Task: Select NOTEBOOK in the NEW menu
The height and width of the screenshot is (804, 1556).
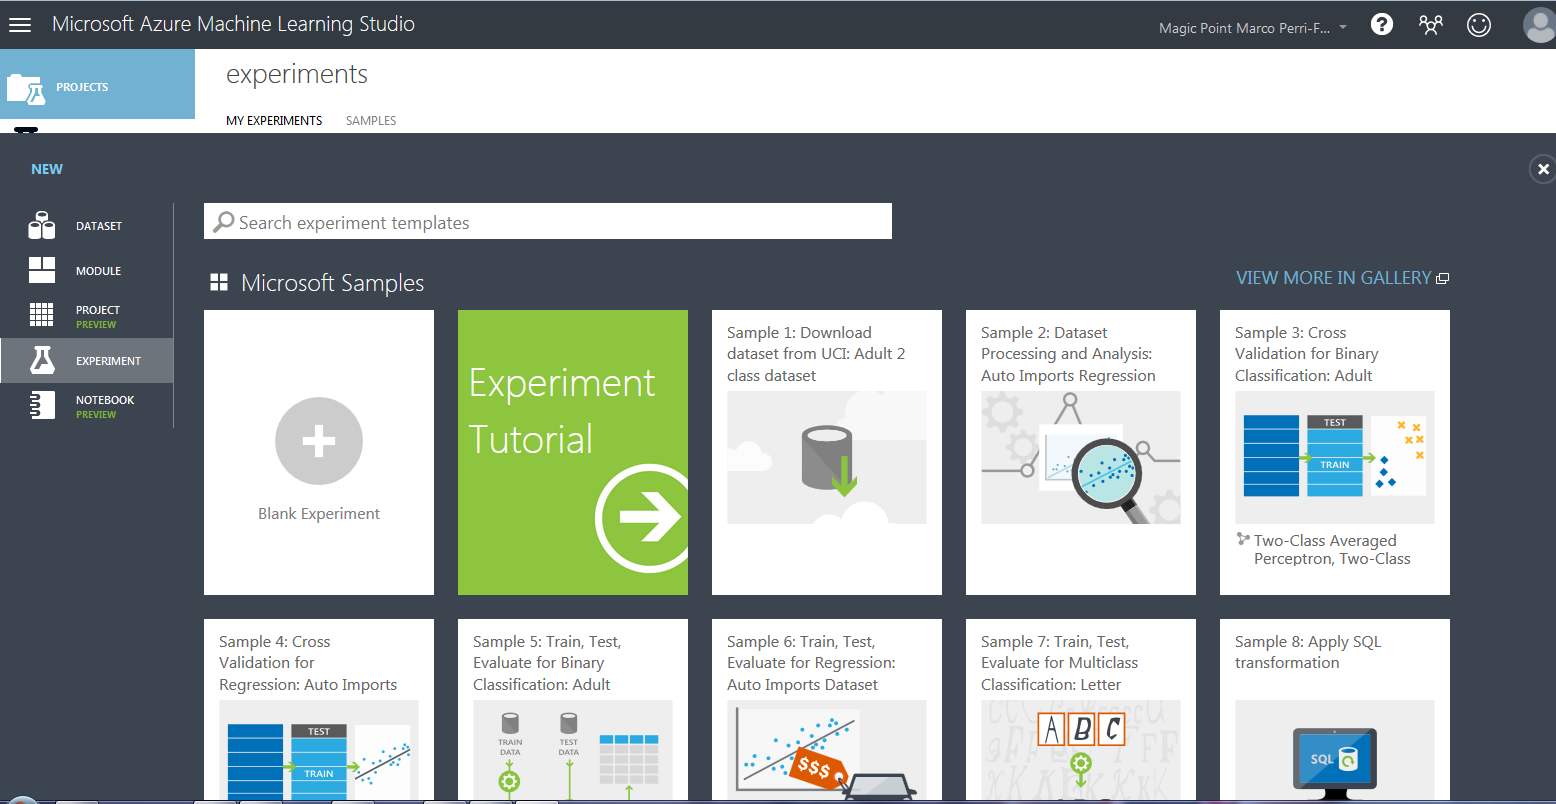Action: pyautogui.click(x=86, y=406)
